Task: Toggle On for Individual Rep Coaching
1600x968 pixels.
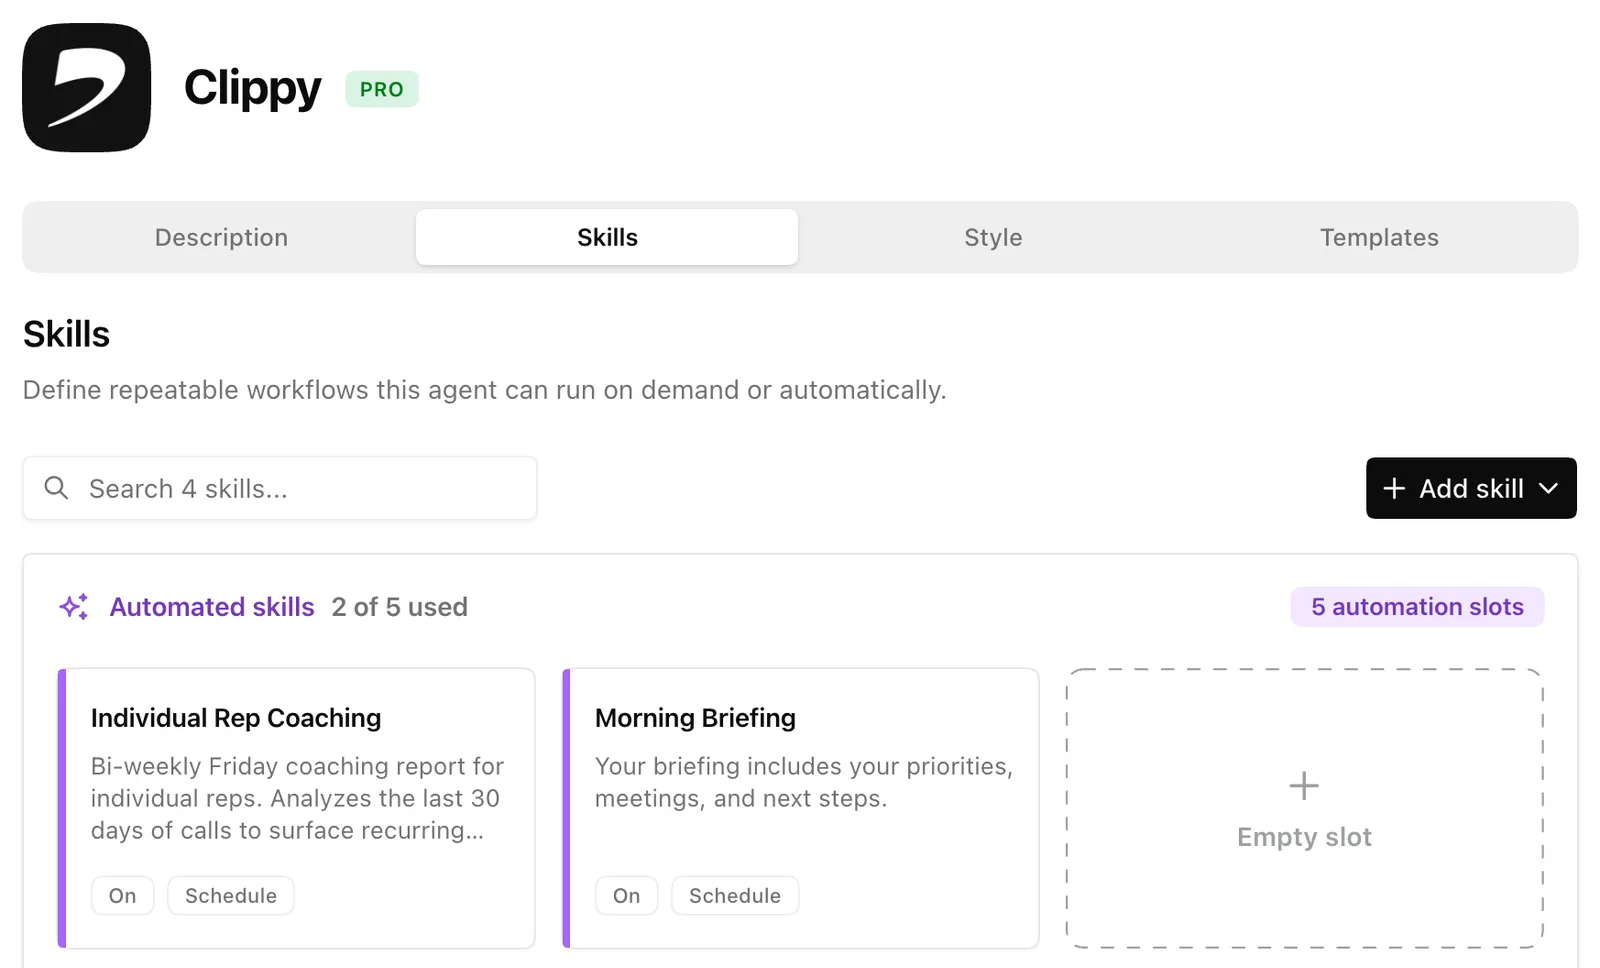Action: [x=123, y=896]
